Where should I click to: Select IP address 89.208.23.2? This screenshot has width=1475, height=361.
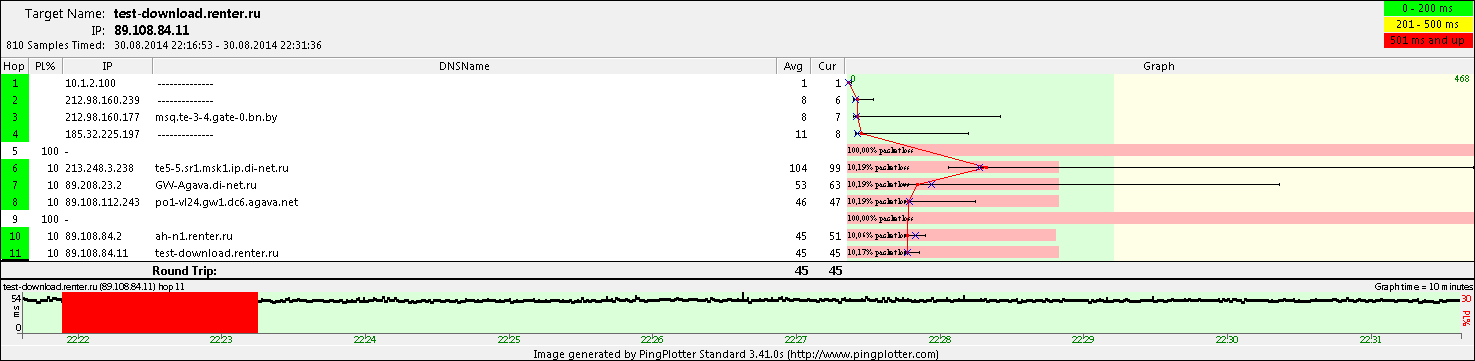93,185
